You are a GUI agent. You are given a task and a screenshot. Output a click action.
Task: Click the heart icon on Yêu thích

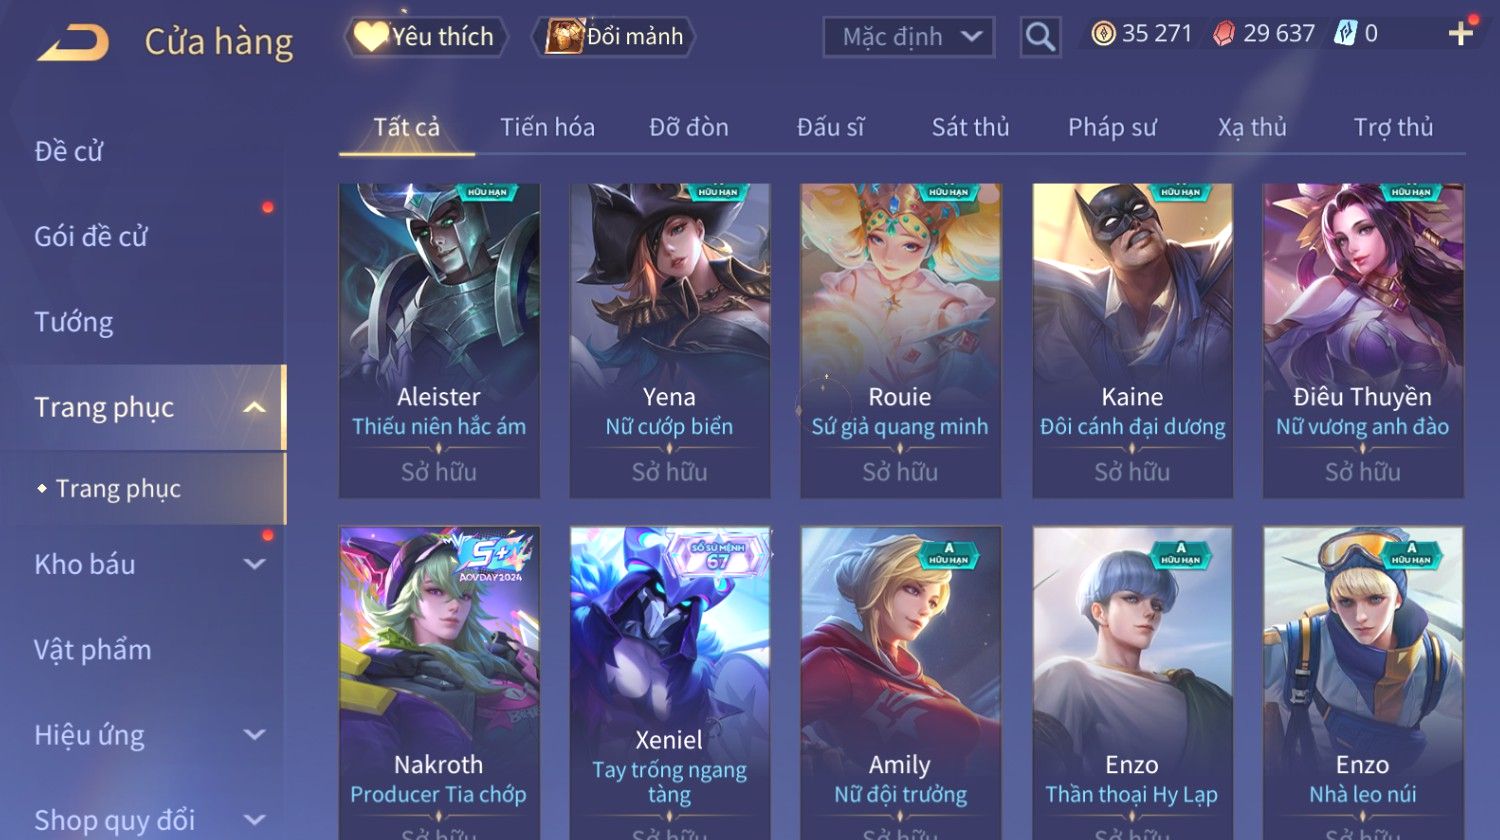click(x=371, y=37)
